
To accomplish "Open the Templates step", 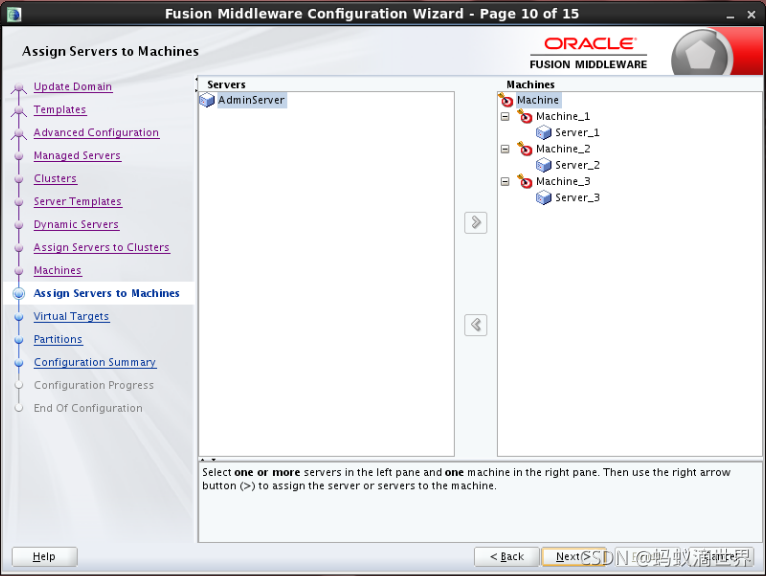I will pos(60,109).
